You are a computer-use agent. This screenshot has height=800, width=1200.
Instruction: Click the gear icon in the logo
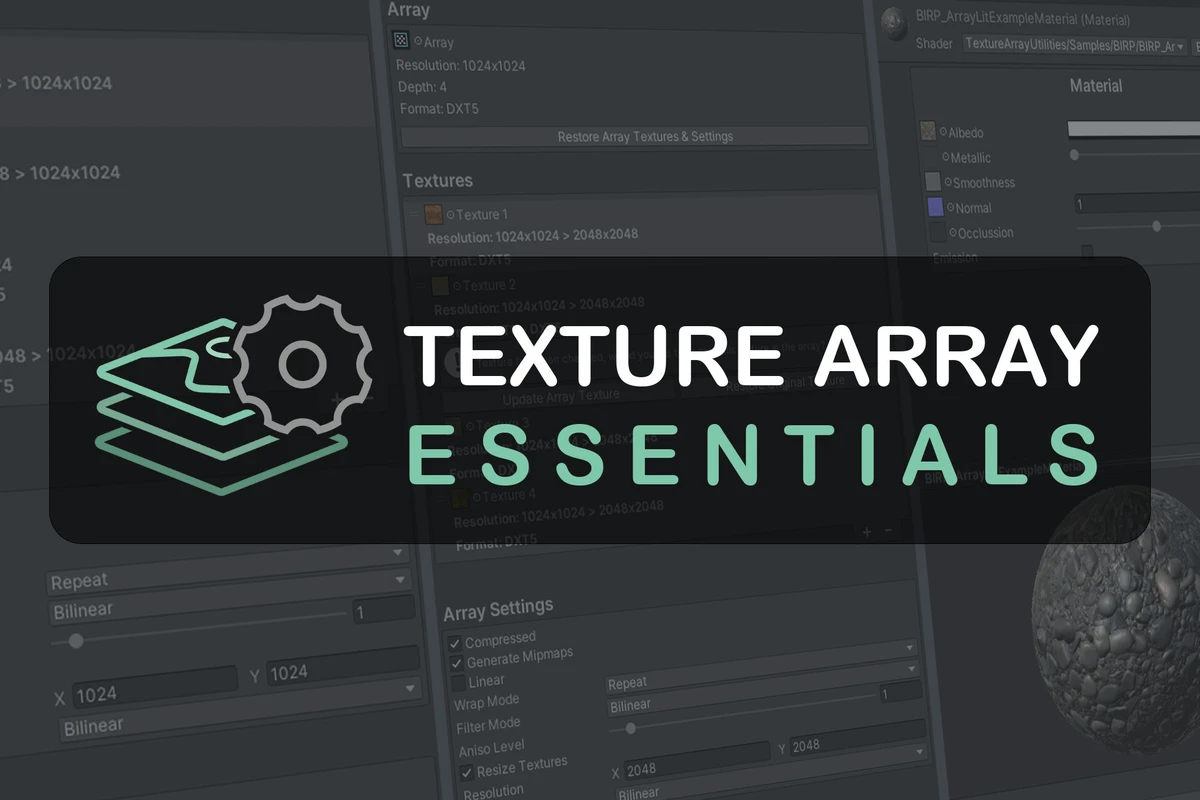[297, 365]
